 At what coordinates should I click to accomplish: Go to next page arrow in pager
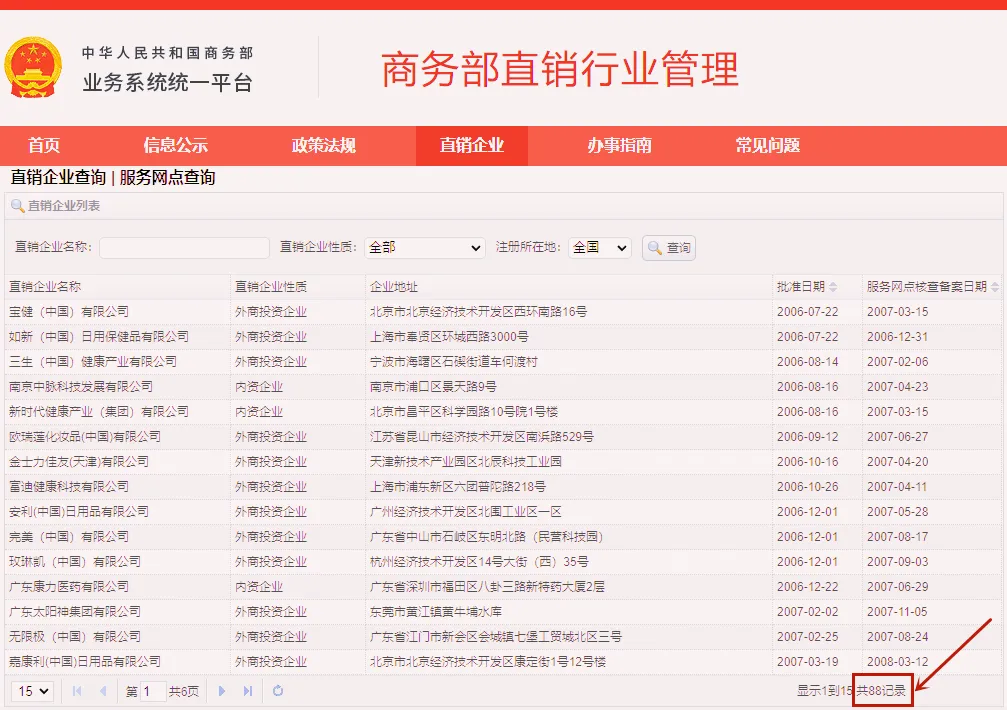coord(222,691)
